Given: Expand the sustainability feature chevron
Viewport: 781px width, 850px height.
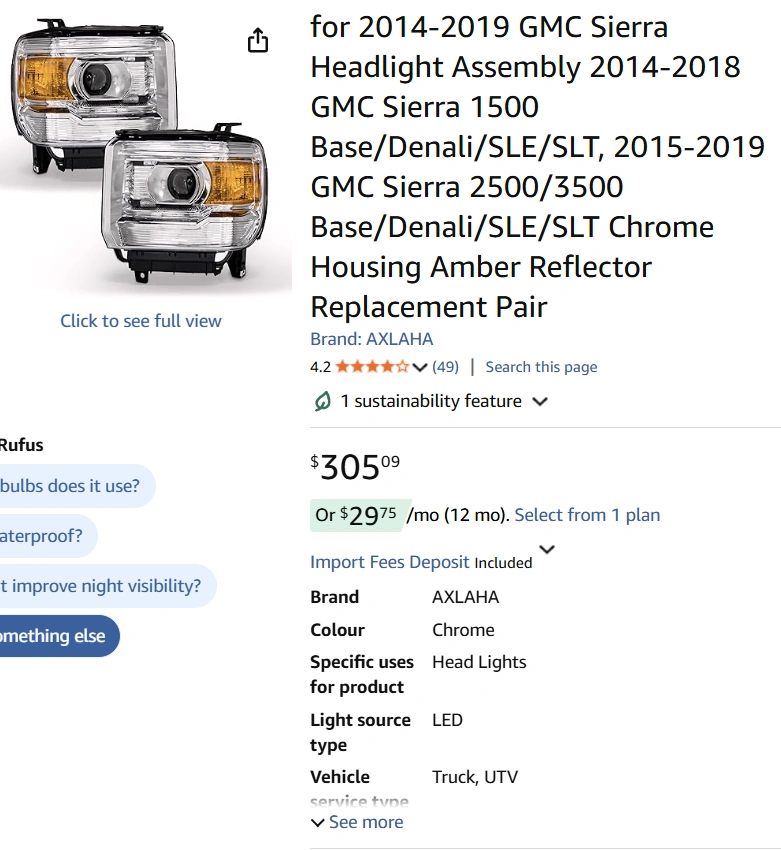Looking at the screenshot, I should (x=540, y=401).
